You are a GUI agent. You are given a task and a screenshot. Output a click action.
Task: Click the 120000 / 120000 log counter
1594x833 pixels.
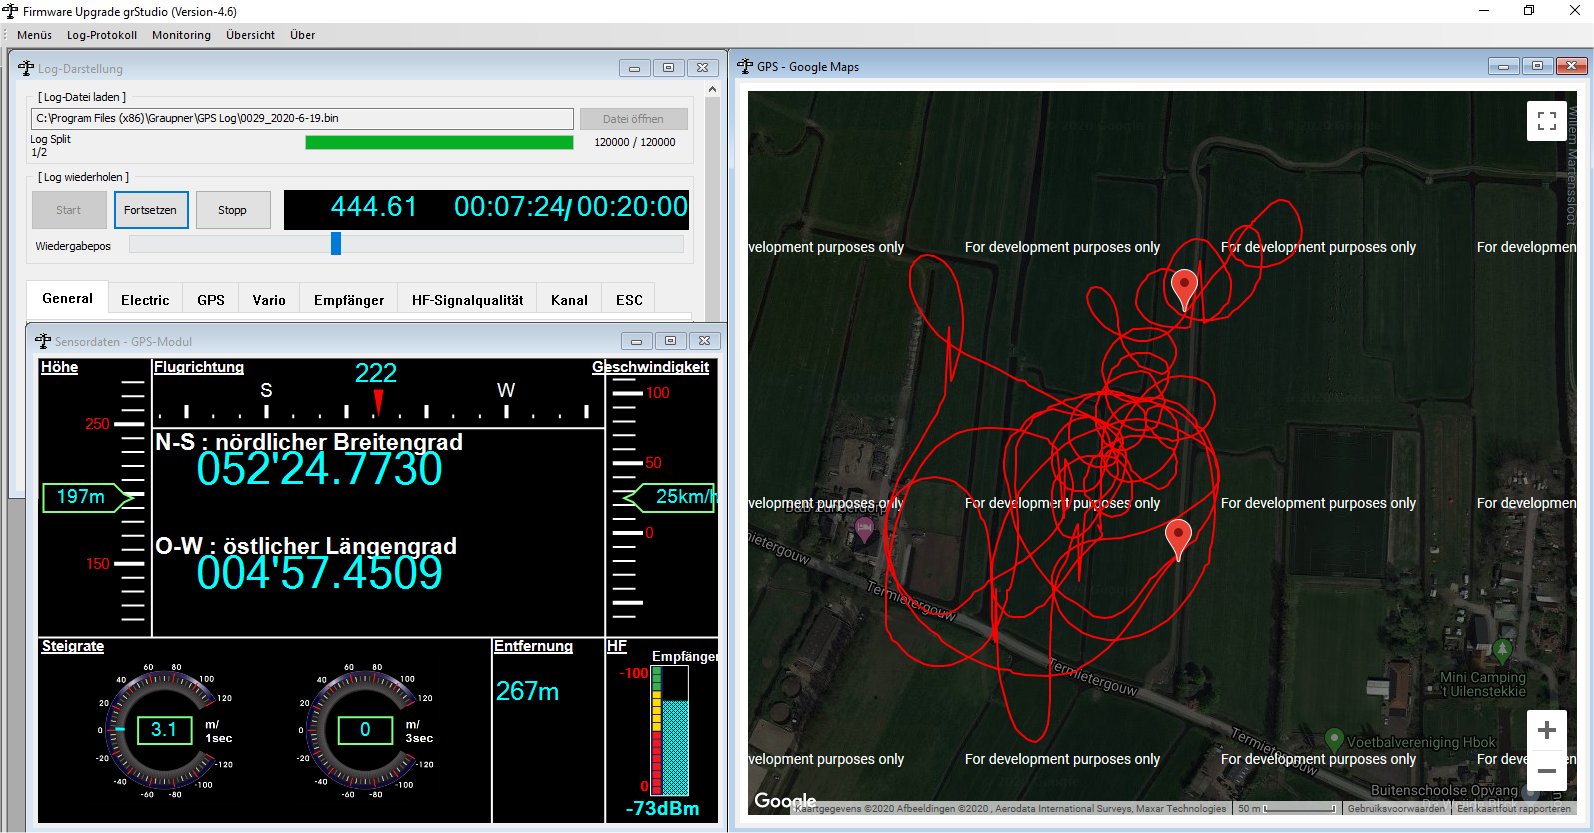tap(635, 142)
